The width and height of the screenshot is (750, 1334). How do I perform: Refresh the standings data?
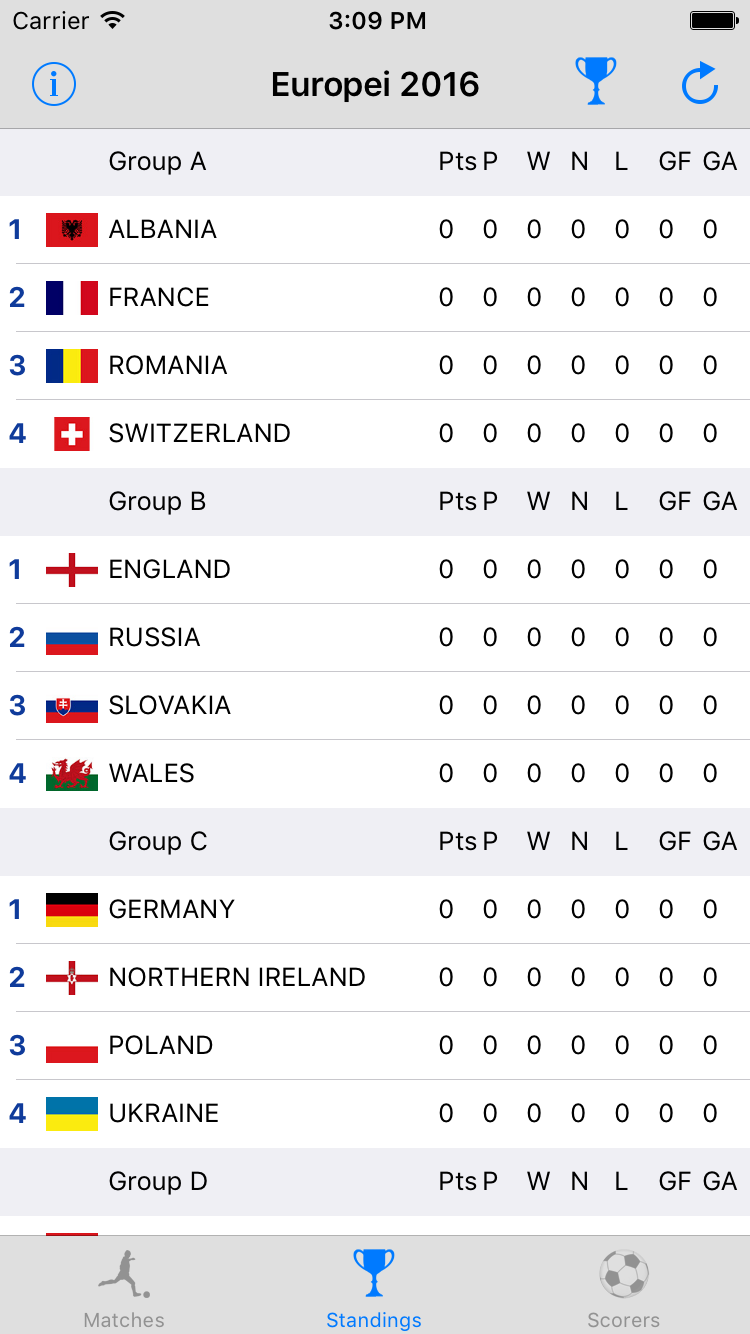tap(700, 84)
